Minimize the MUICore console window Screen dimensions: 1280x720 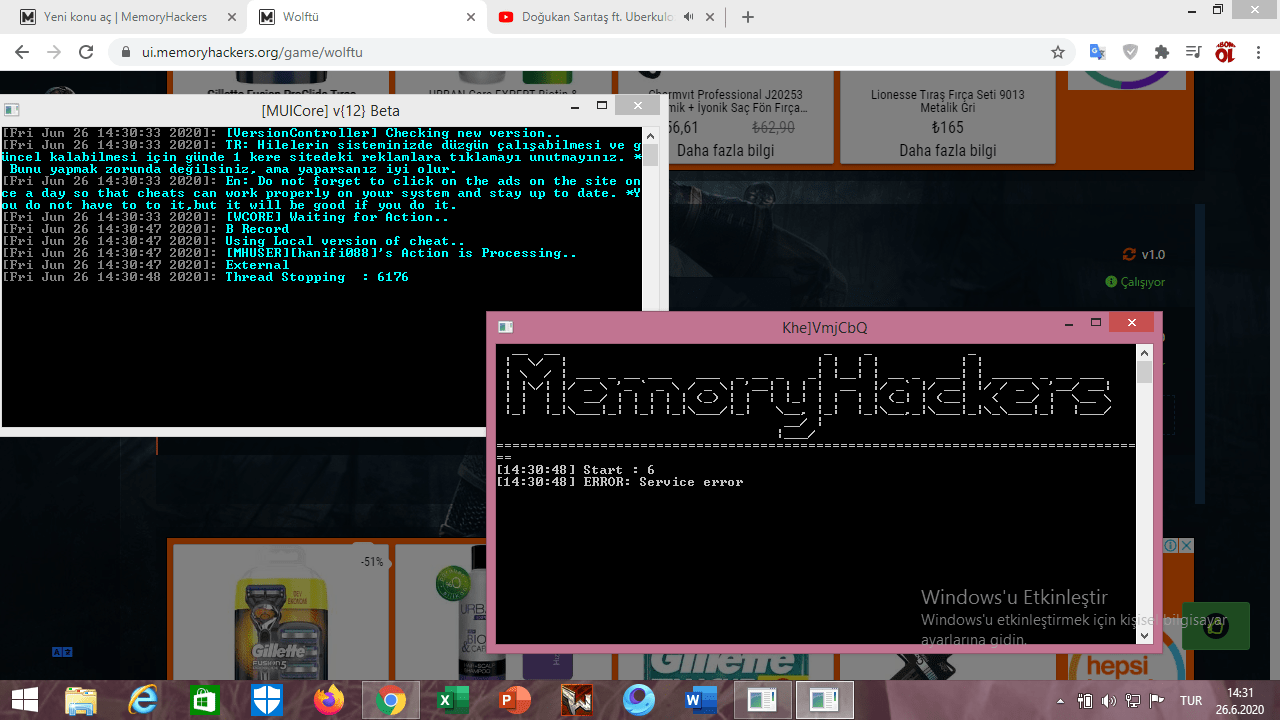tap(574, 105)
